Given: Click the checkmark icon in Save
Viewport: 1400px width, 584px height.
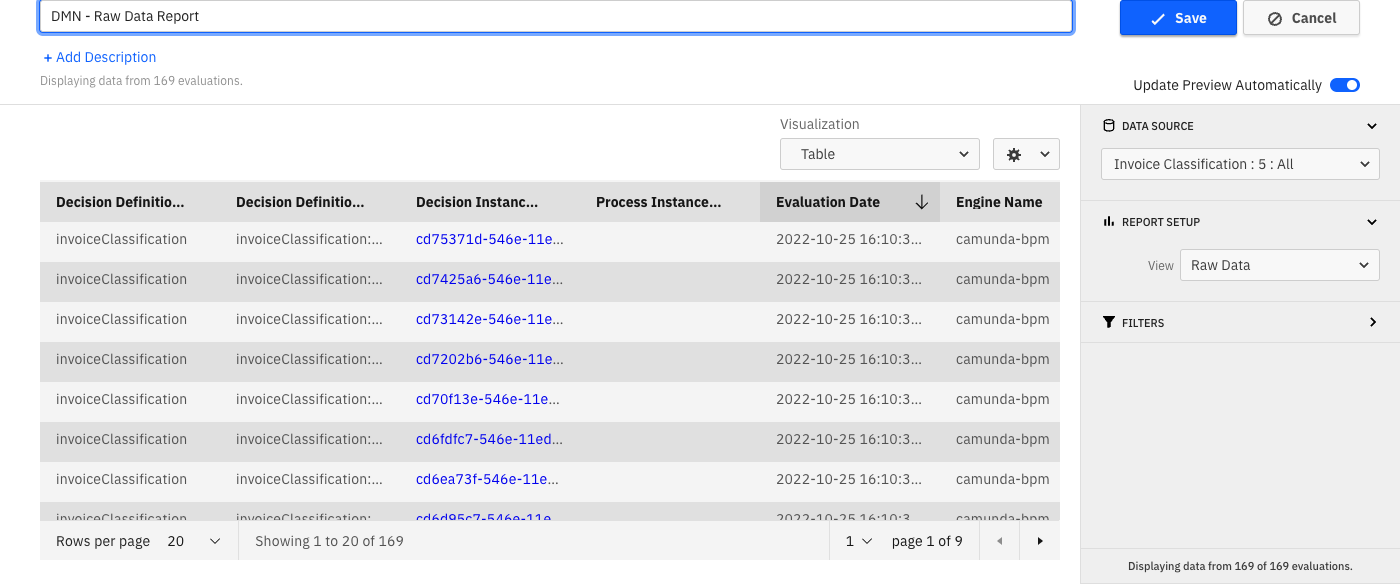Looking at the screenshot, I should (x=1158, y=18).
